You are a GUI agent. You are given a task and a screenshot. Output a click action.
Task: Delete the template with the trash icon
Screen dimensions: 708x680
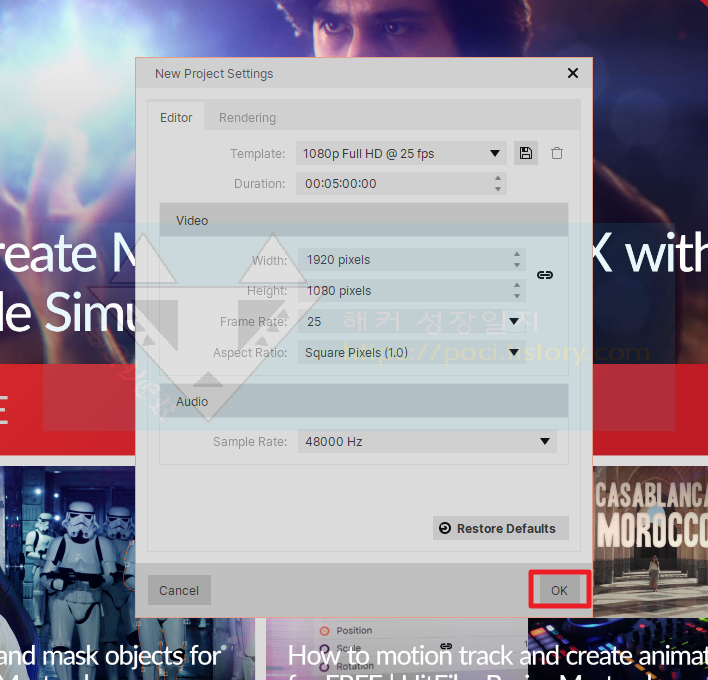(x=557, y=153)
